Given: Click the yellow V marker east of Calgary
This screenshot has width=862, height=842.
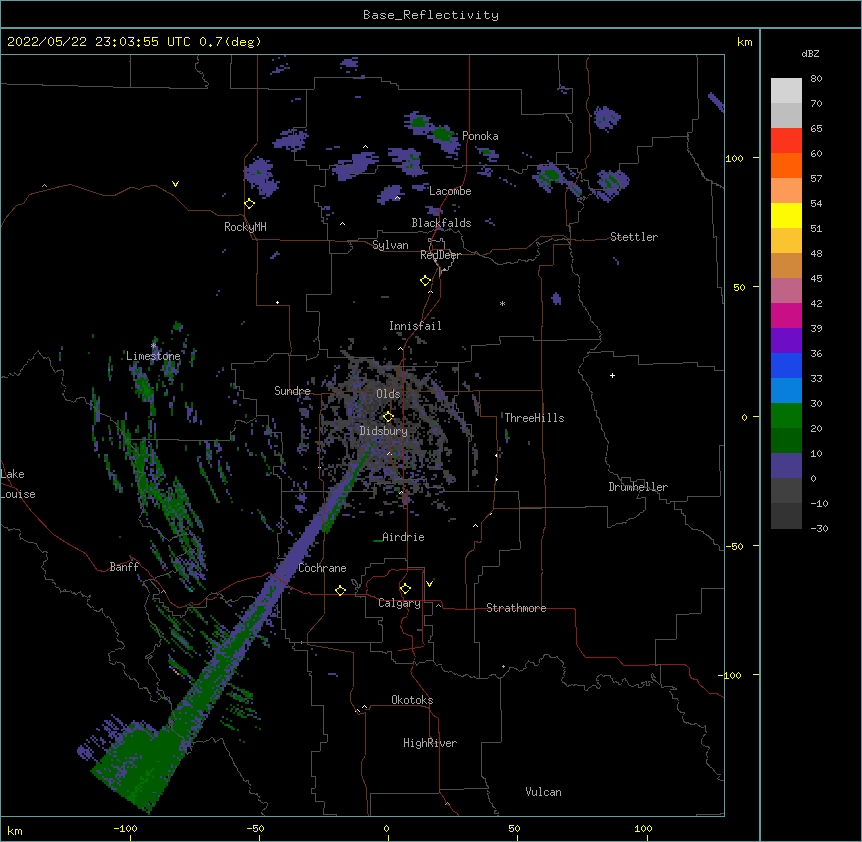Looking at the screenshot, I should tap(429, 583).
